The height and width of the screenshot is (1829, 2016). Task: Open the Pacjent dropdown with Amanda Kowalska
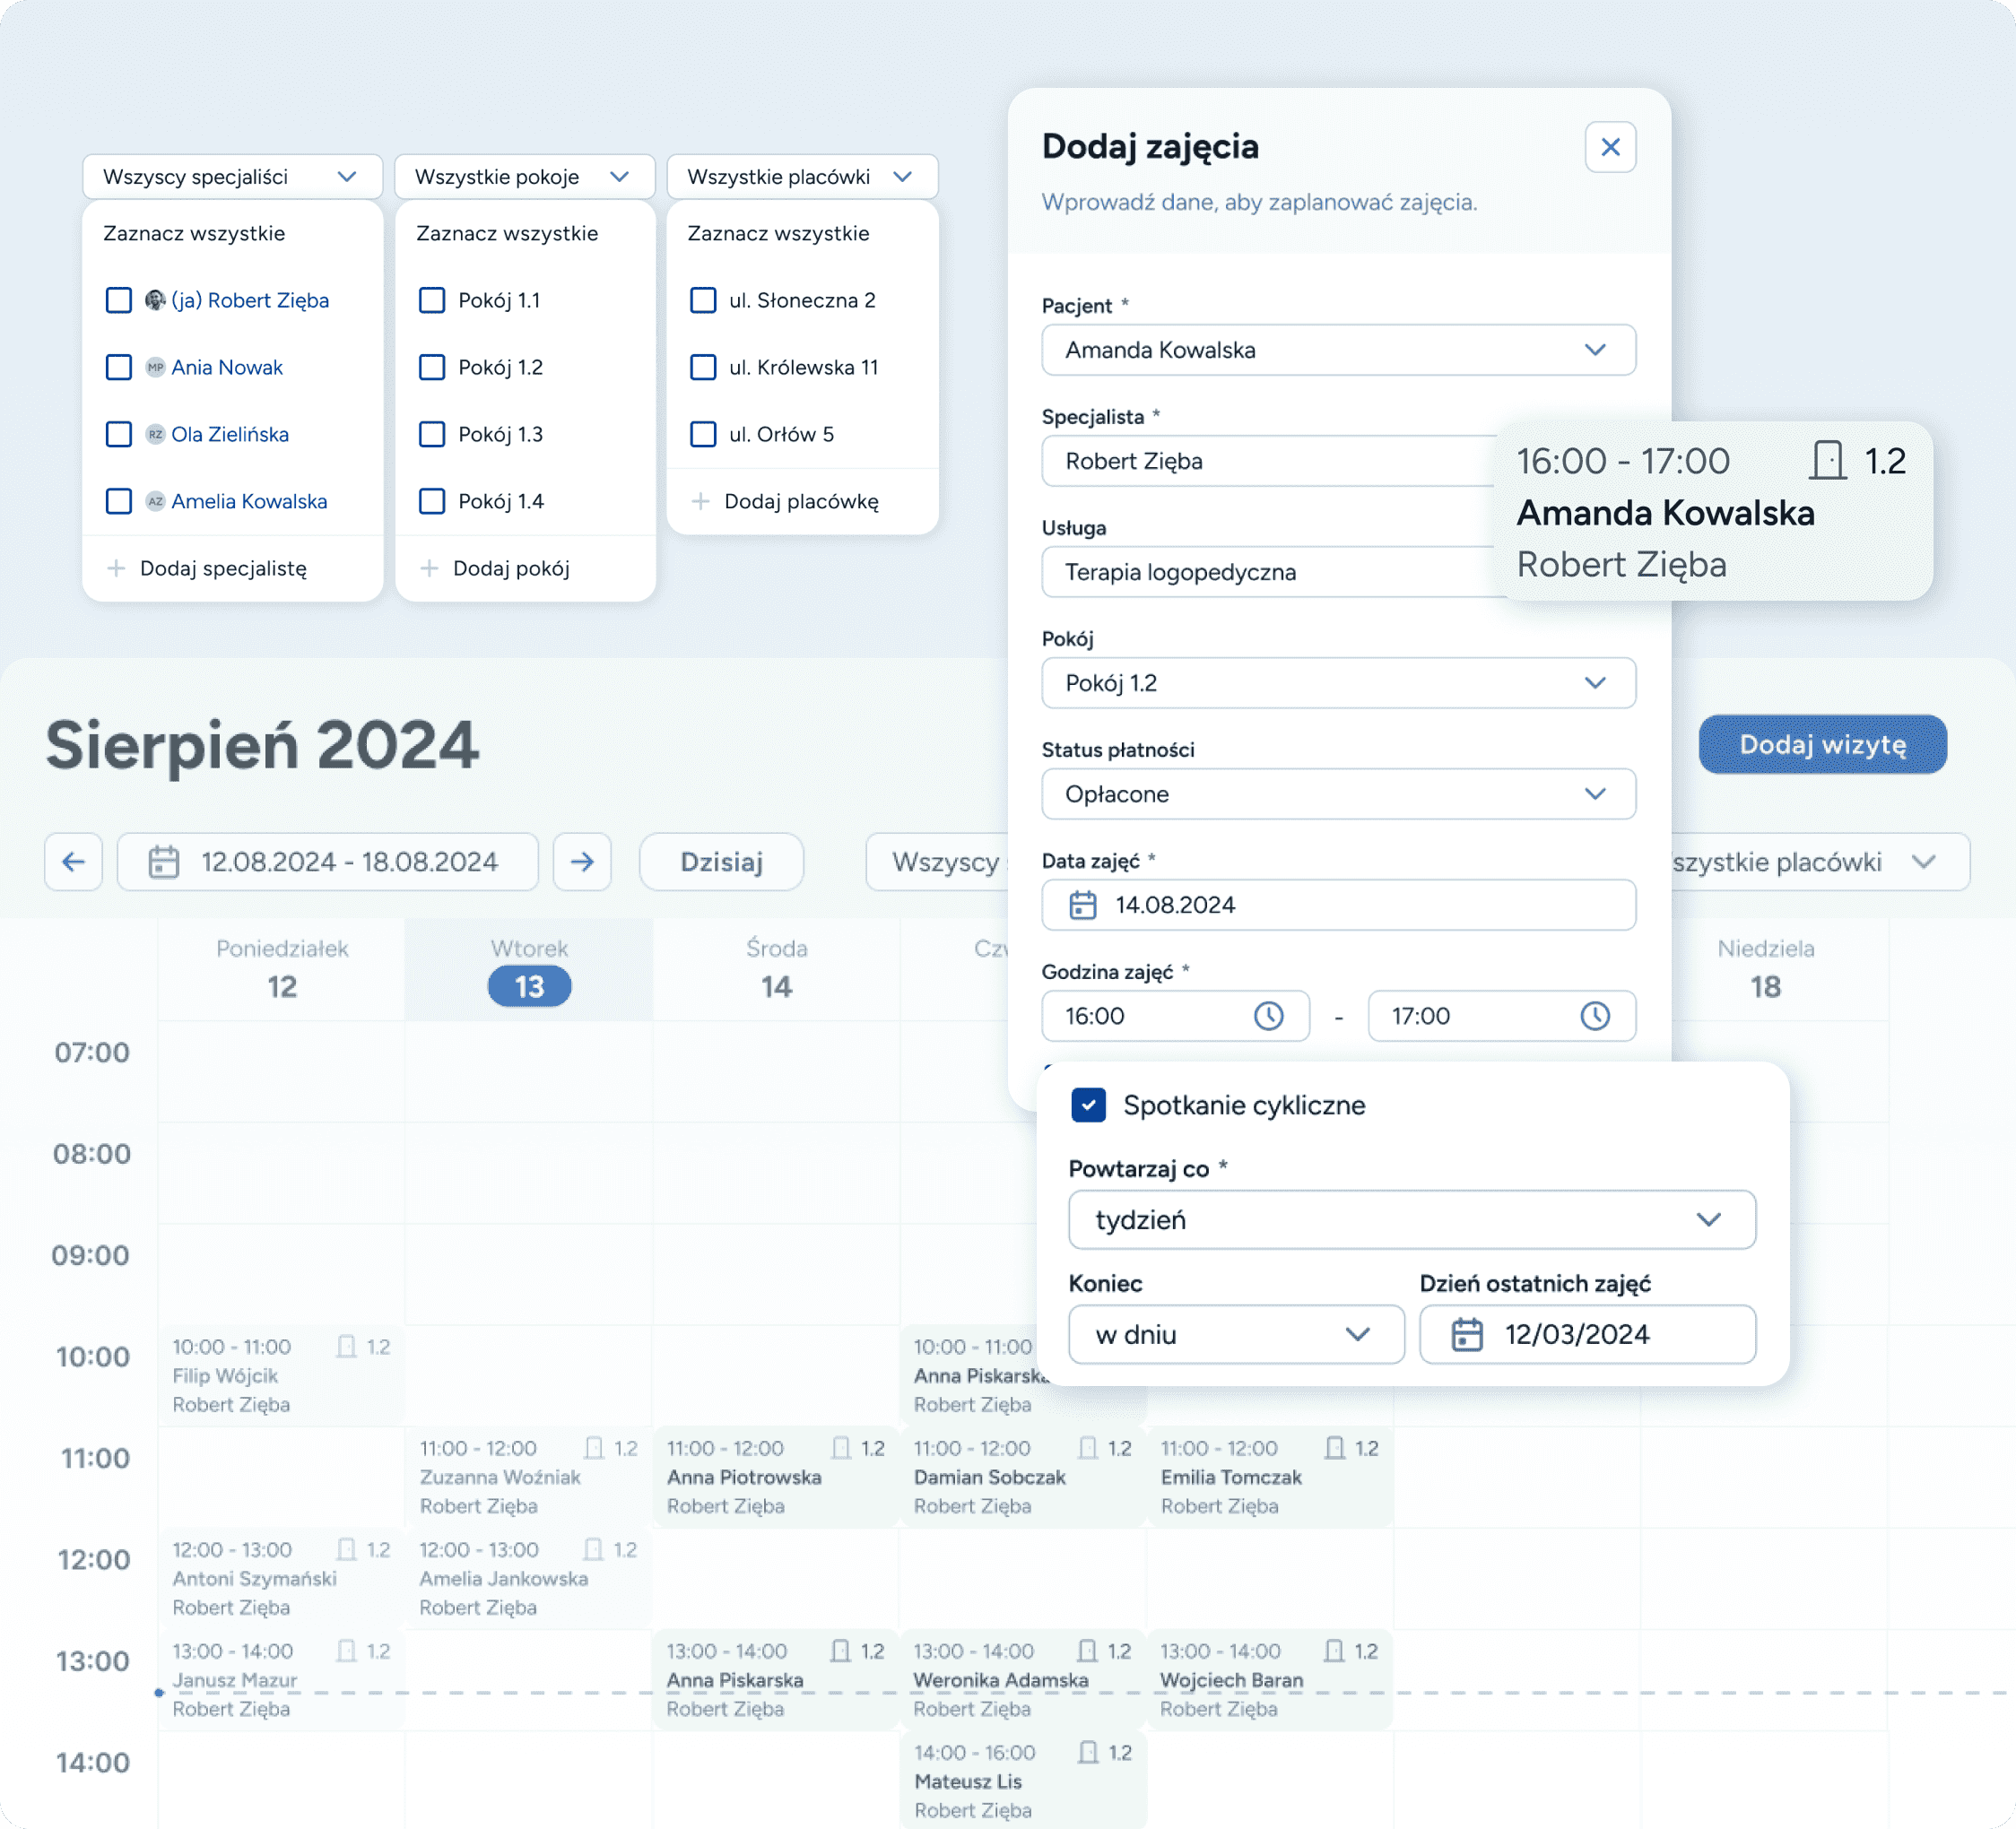click(x=1338, y=350)
